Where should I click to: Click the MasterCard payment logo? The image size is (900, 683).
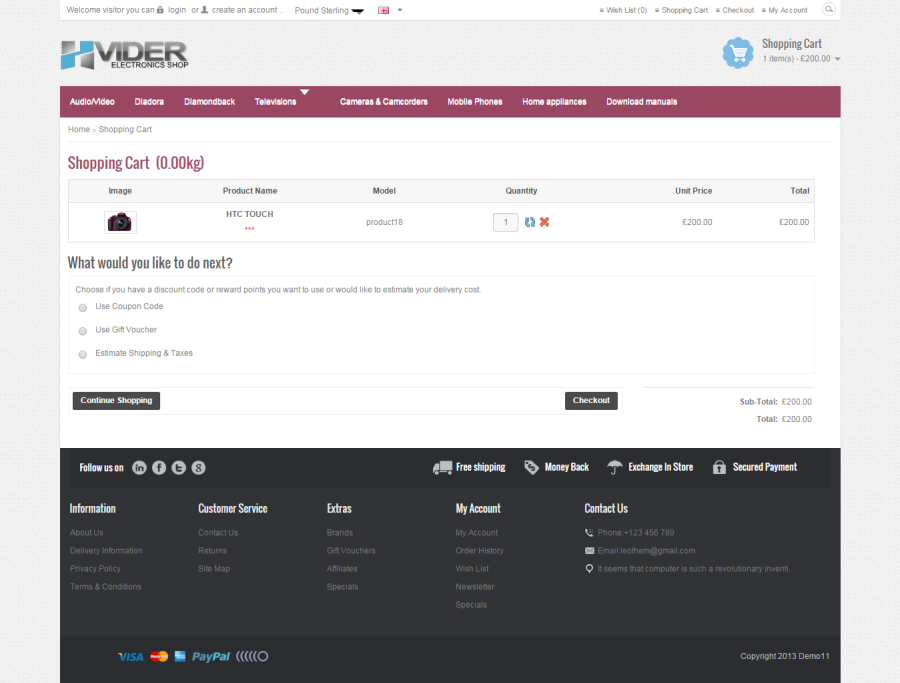pos(159,656)
